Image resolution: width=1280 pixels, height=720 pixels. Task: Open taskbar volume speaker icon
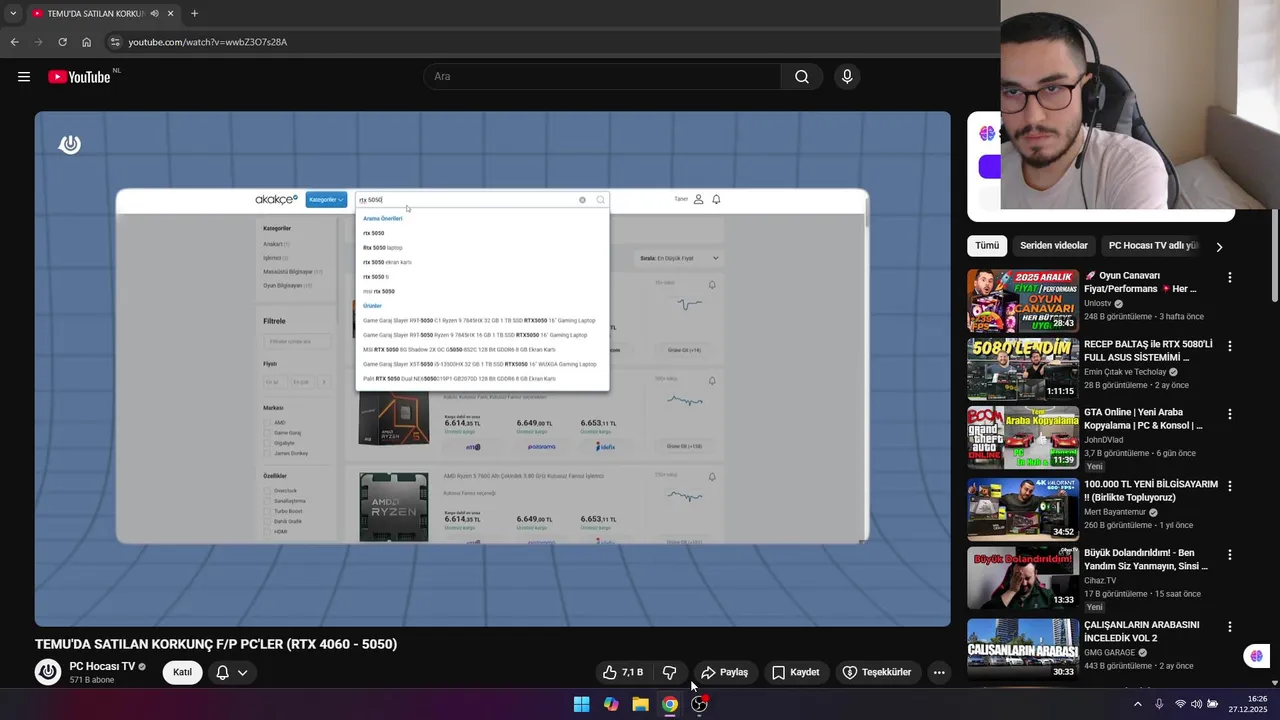pos(1197,704)
